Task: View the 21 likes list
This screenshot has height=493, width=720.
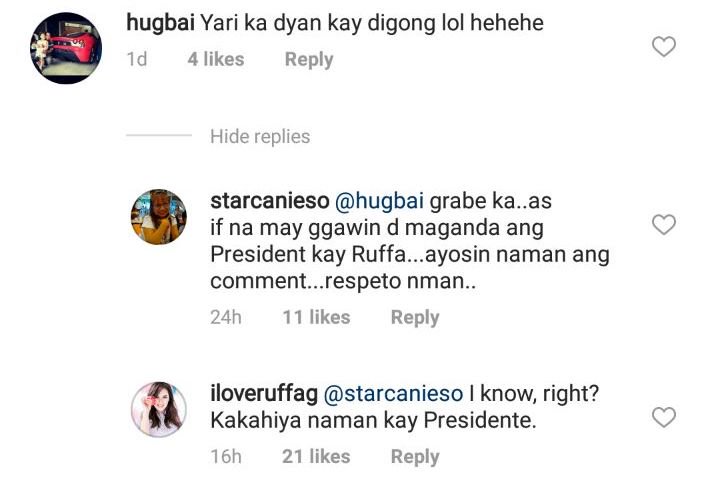Action: point(316,456)
